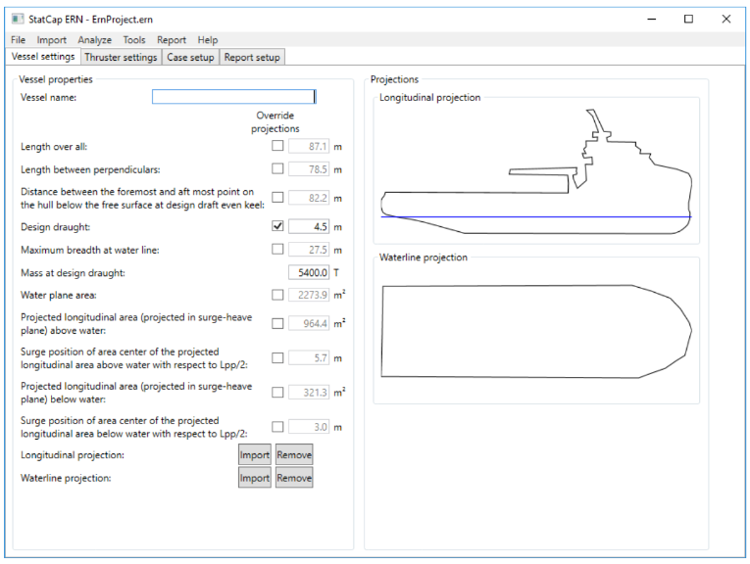Screen dimensions: 750x564
Task: Open the File menu
Action: (x=18, y=40)
